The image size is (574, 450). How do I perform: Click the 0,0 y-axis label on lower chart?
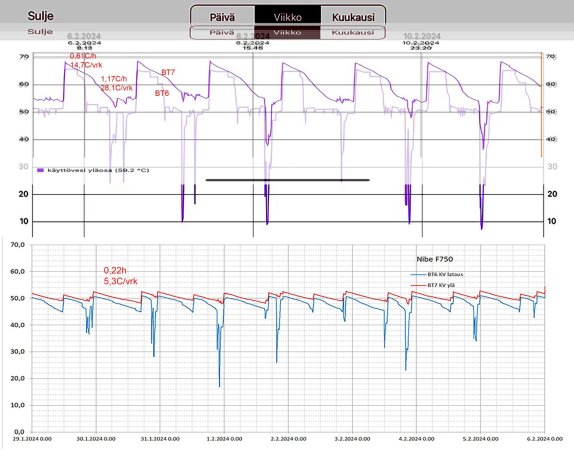pos(19,432)
